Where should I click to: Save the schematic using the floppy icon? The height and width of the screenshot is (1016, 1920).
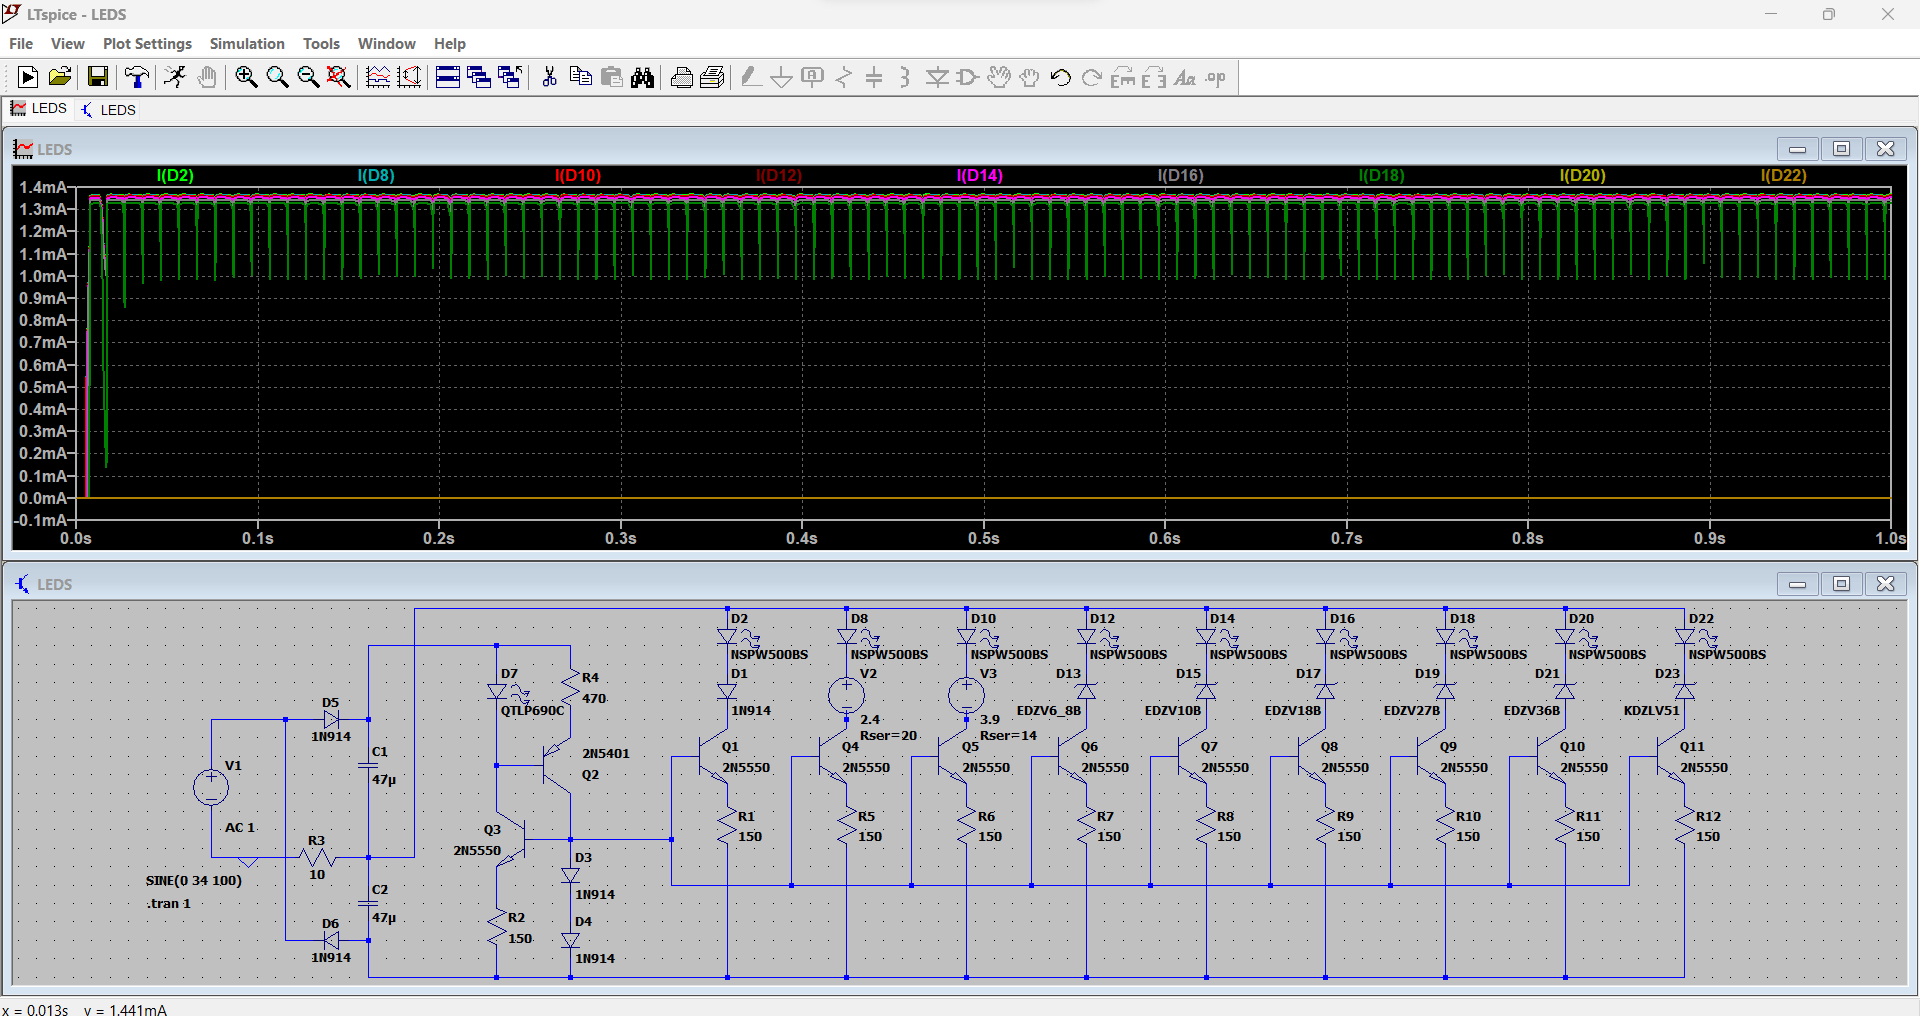coord(98,77)
